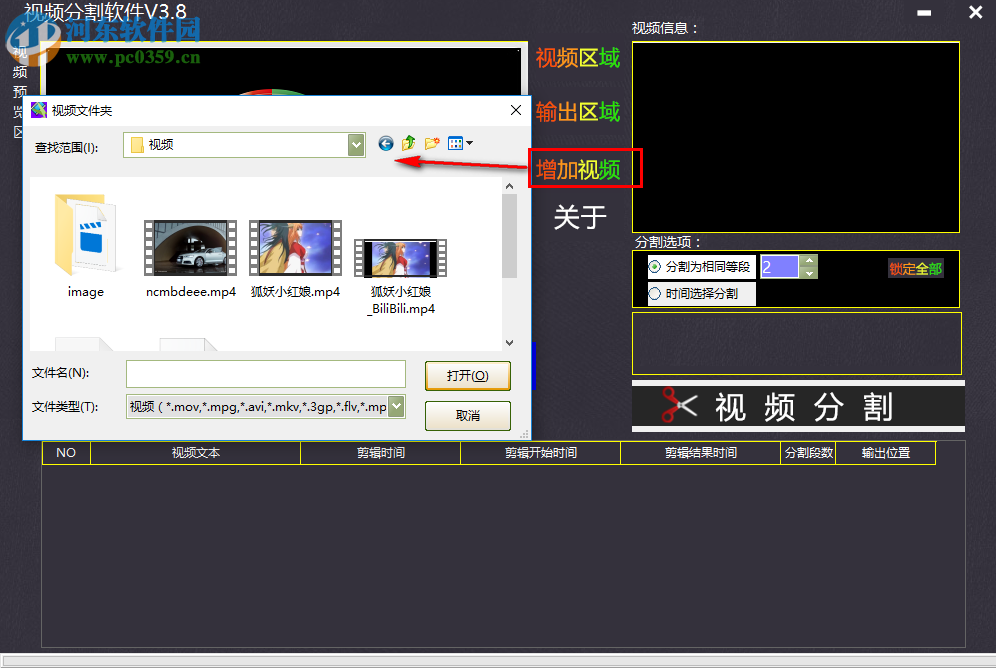Click the 视频区域 menu item
Screen dimensions: 996x668
[x=577, y=58]
